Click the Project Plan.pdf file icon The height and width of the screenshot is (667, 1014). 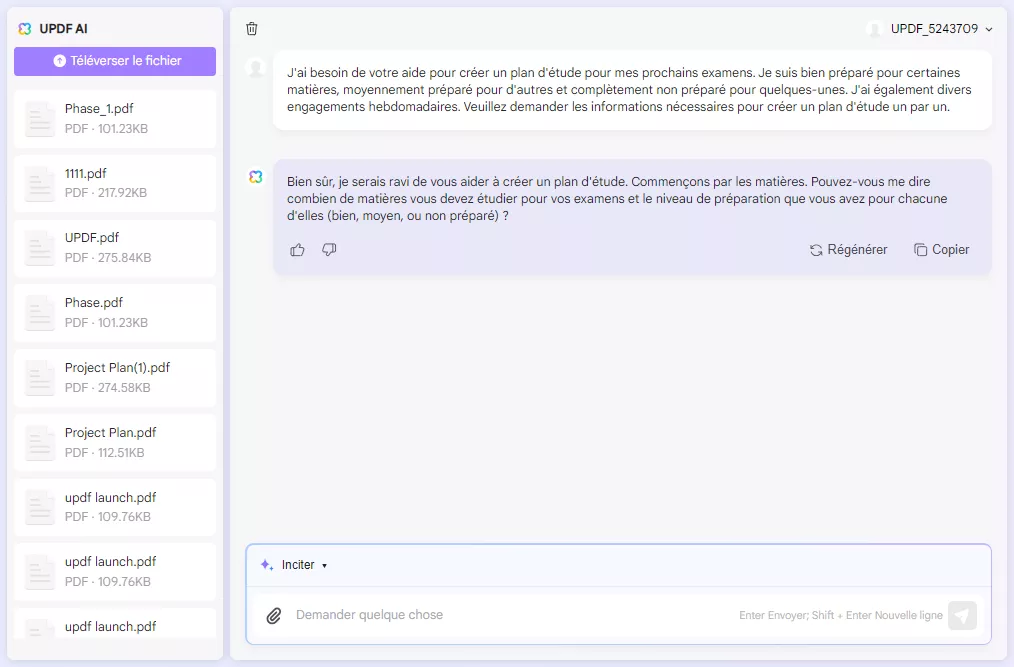pyautogui.click(x=39, y=443)
